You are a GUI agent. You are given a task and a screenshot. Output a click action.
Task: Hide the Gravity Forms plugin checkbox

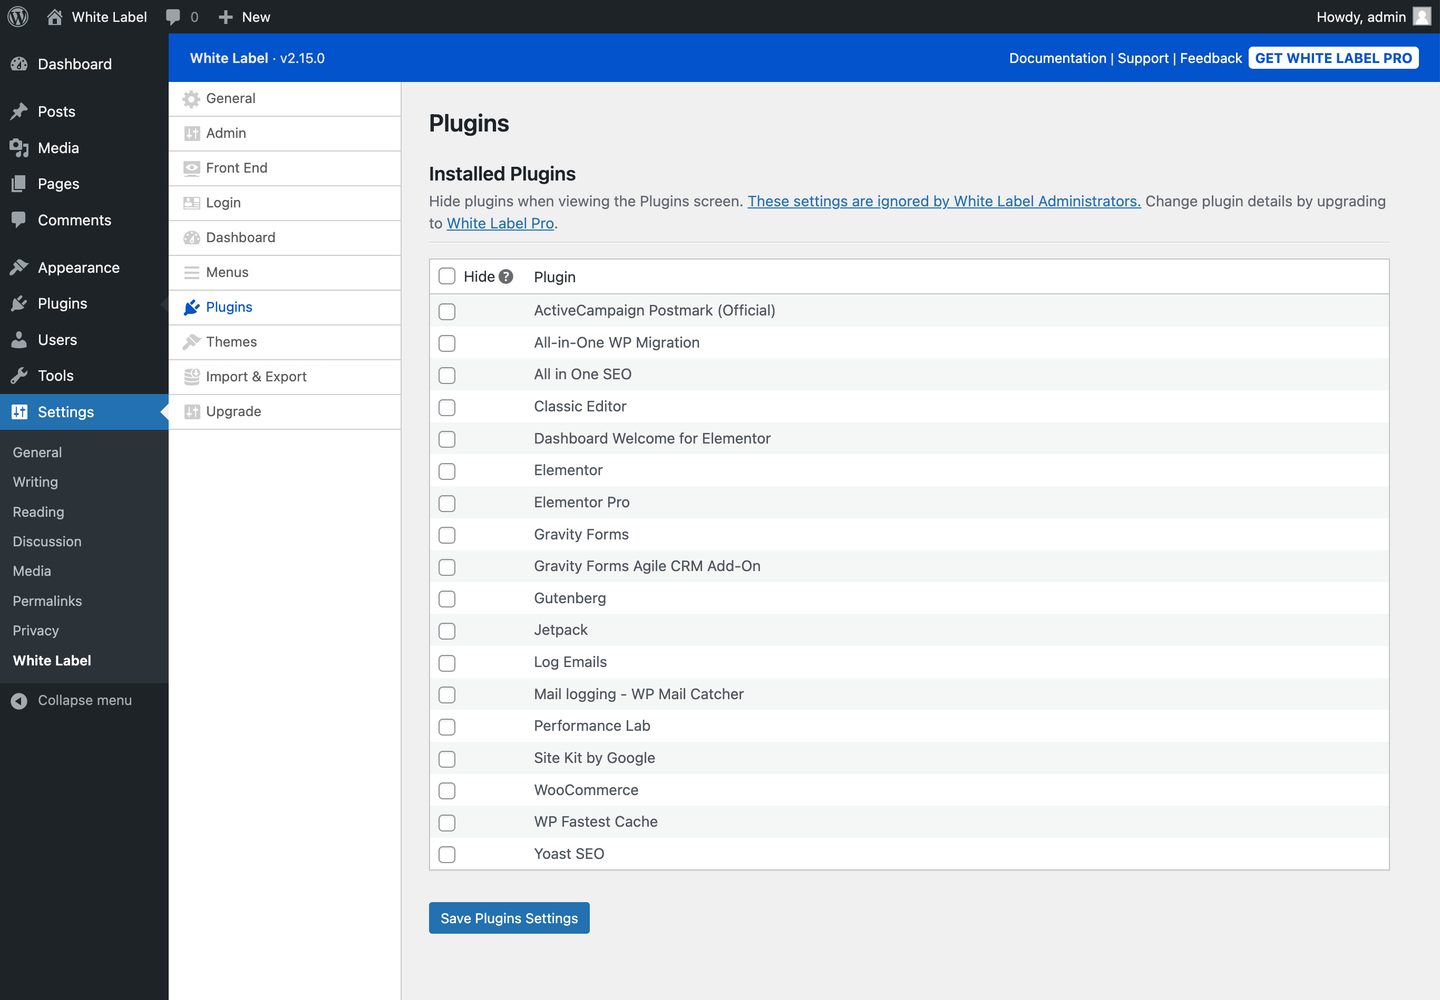447,536
